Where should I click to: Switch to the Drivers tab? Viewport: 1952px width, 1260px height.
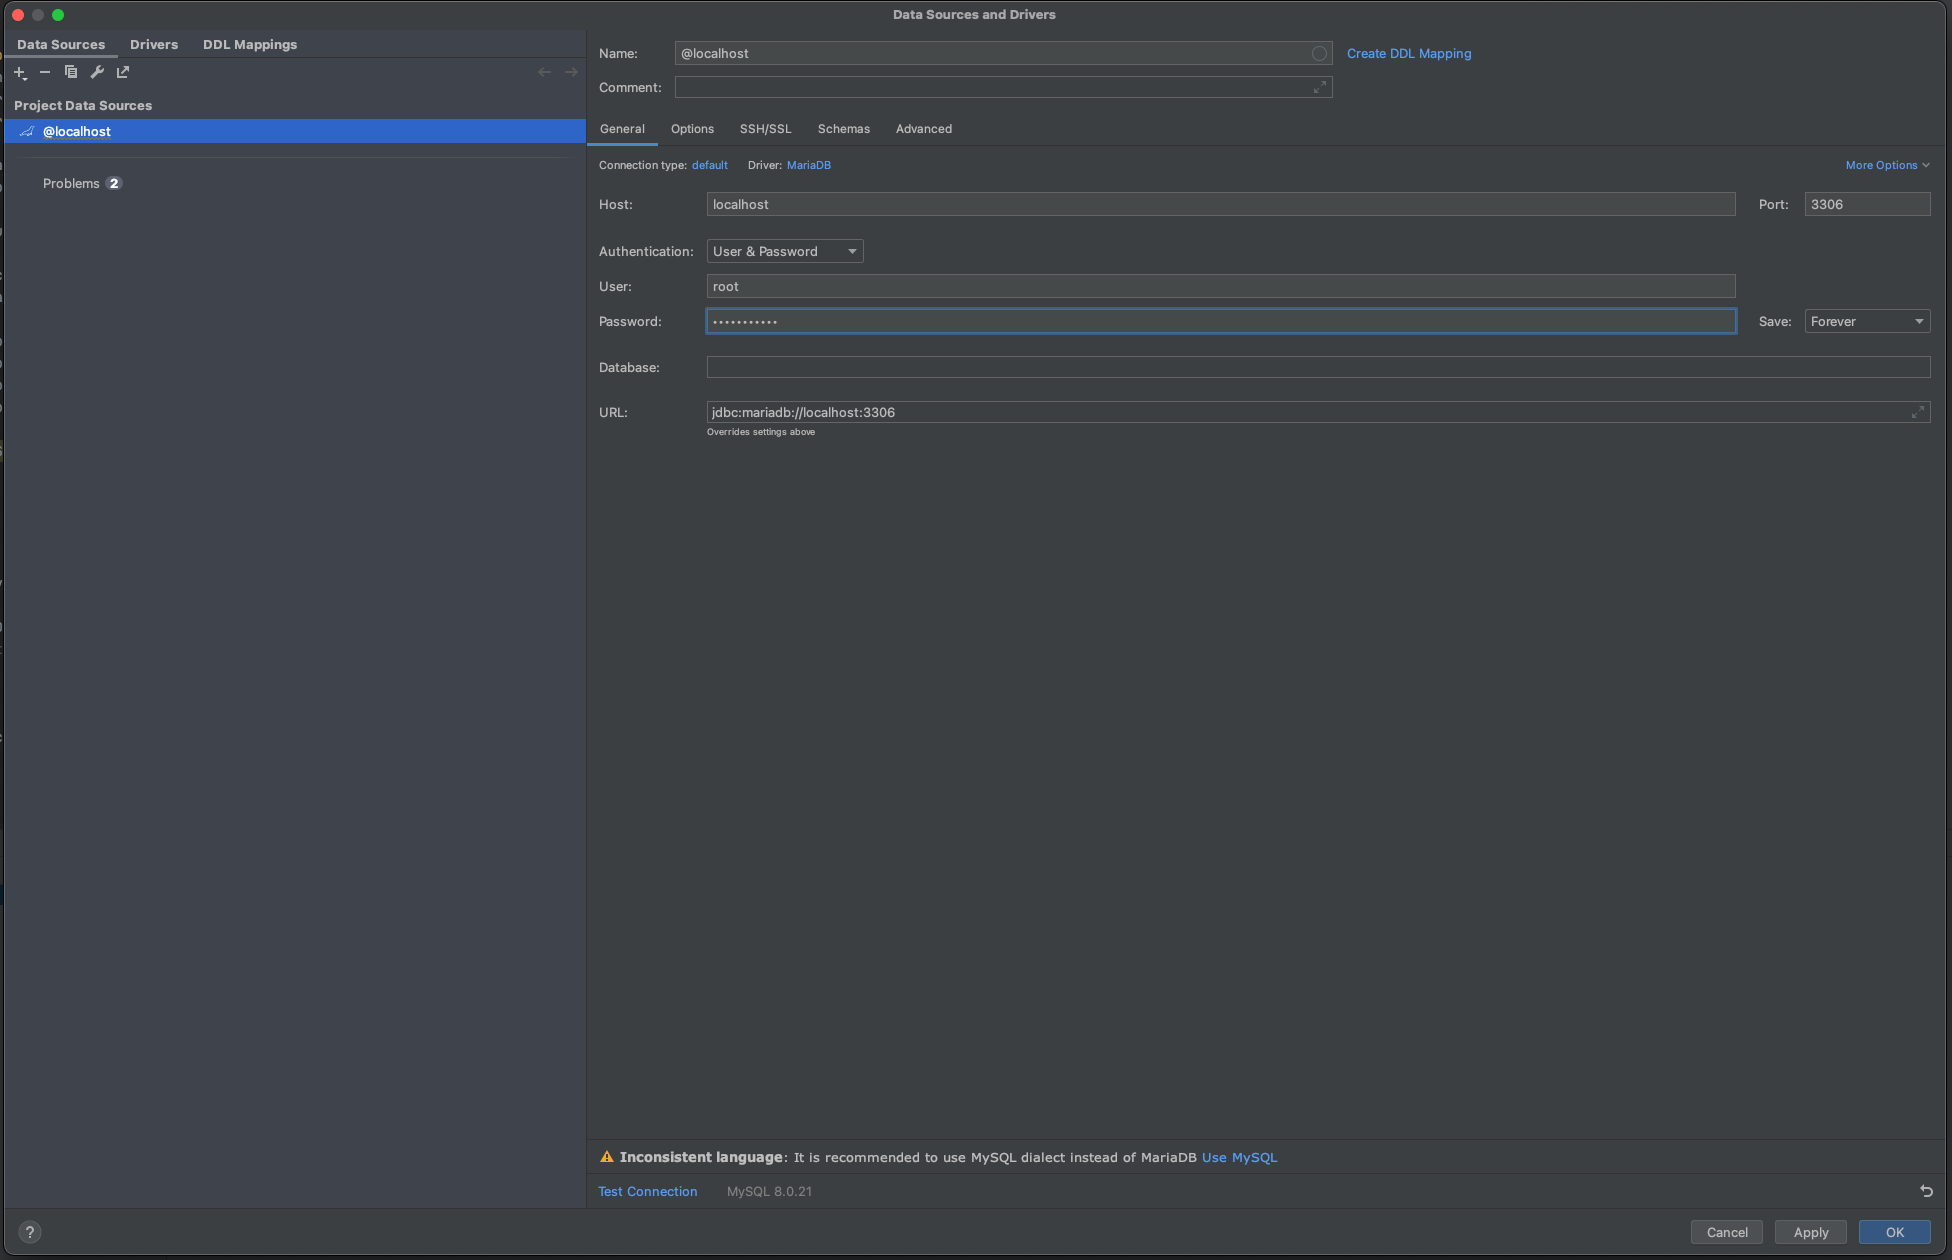point(154,45)
